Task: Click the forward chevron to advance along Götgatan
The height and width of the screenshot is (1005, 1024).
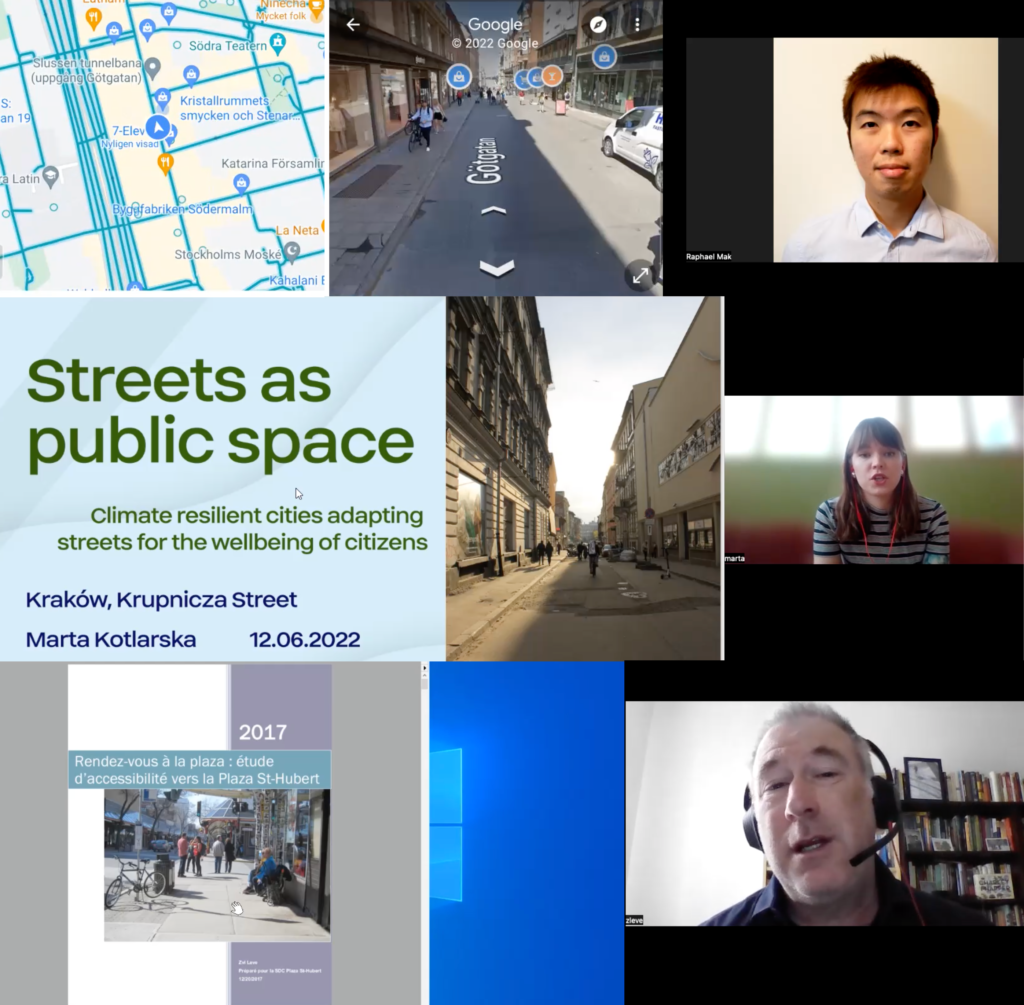Action: [x=493, y=208]
